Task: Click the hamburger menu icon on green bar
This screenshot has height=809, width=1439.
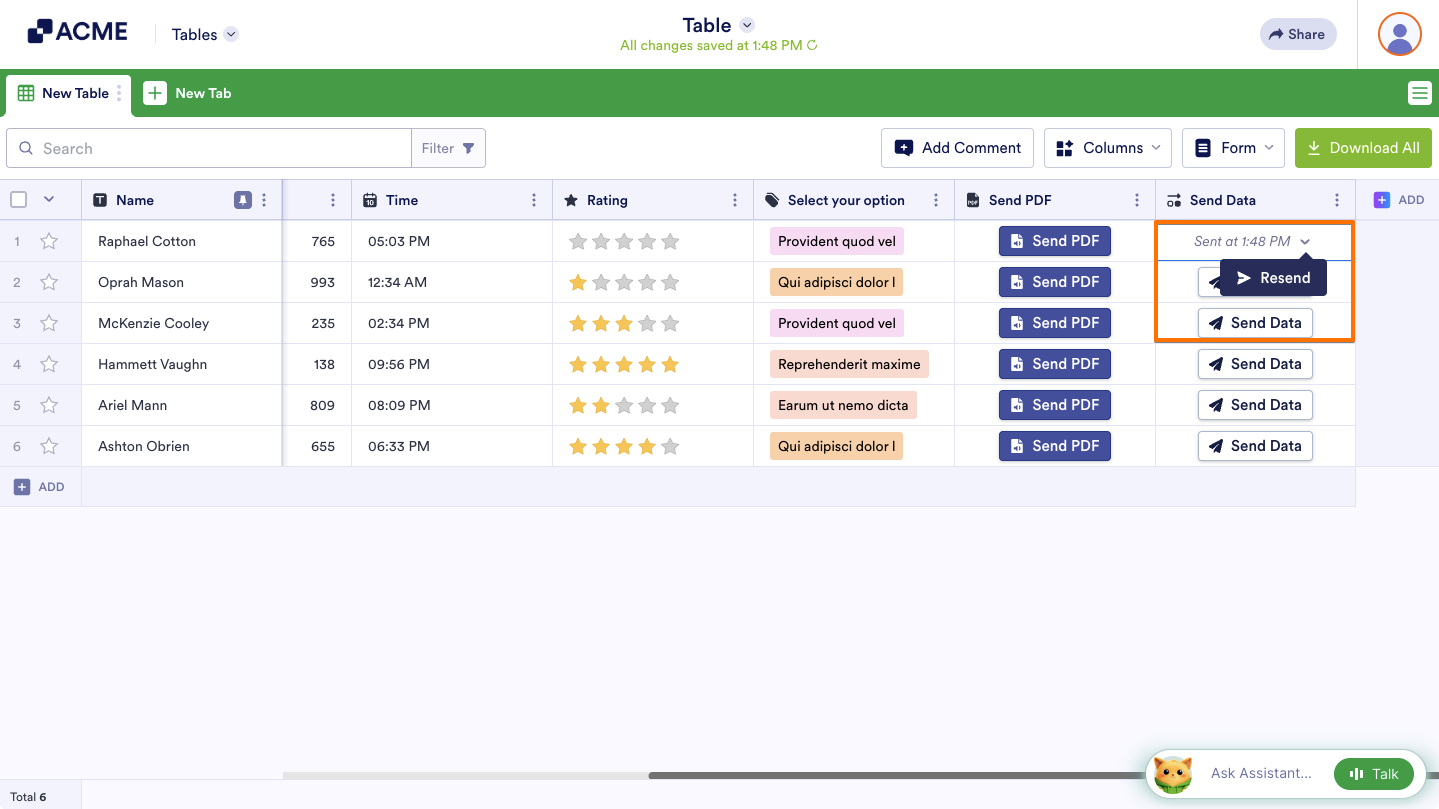Action: (x=1419, y=93)
